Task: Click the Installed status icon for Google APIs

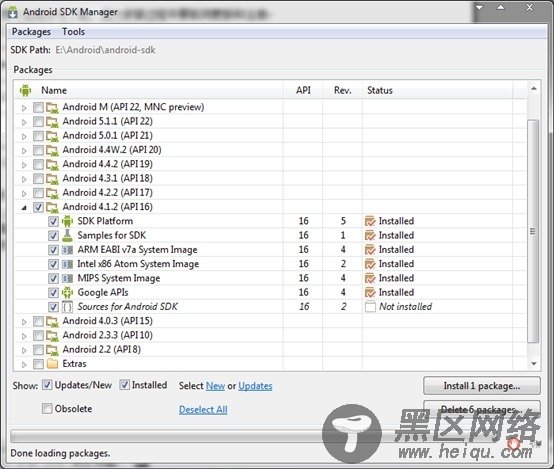Action: [x=370, y=293]
